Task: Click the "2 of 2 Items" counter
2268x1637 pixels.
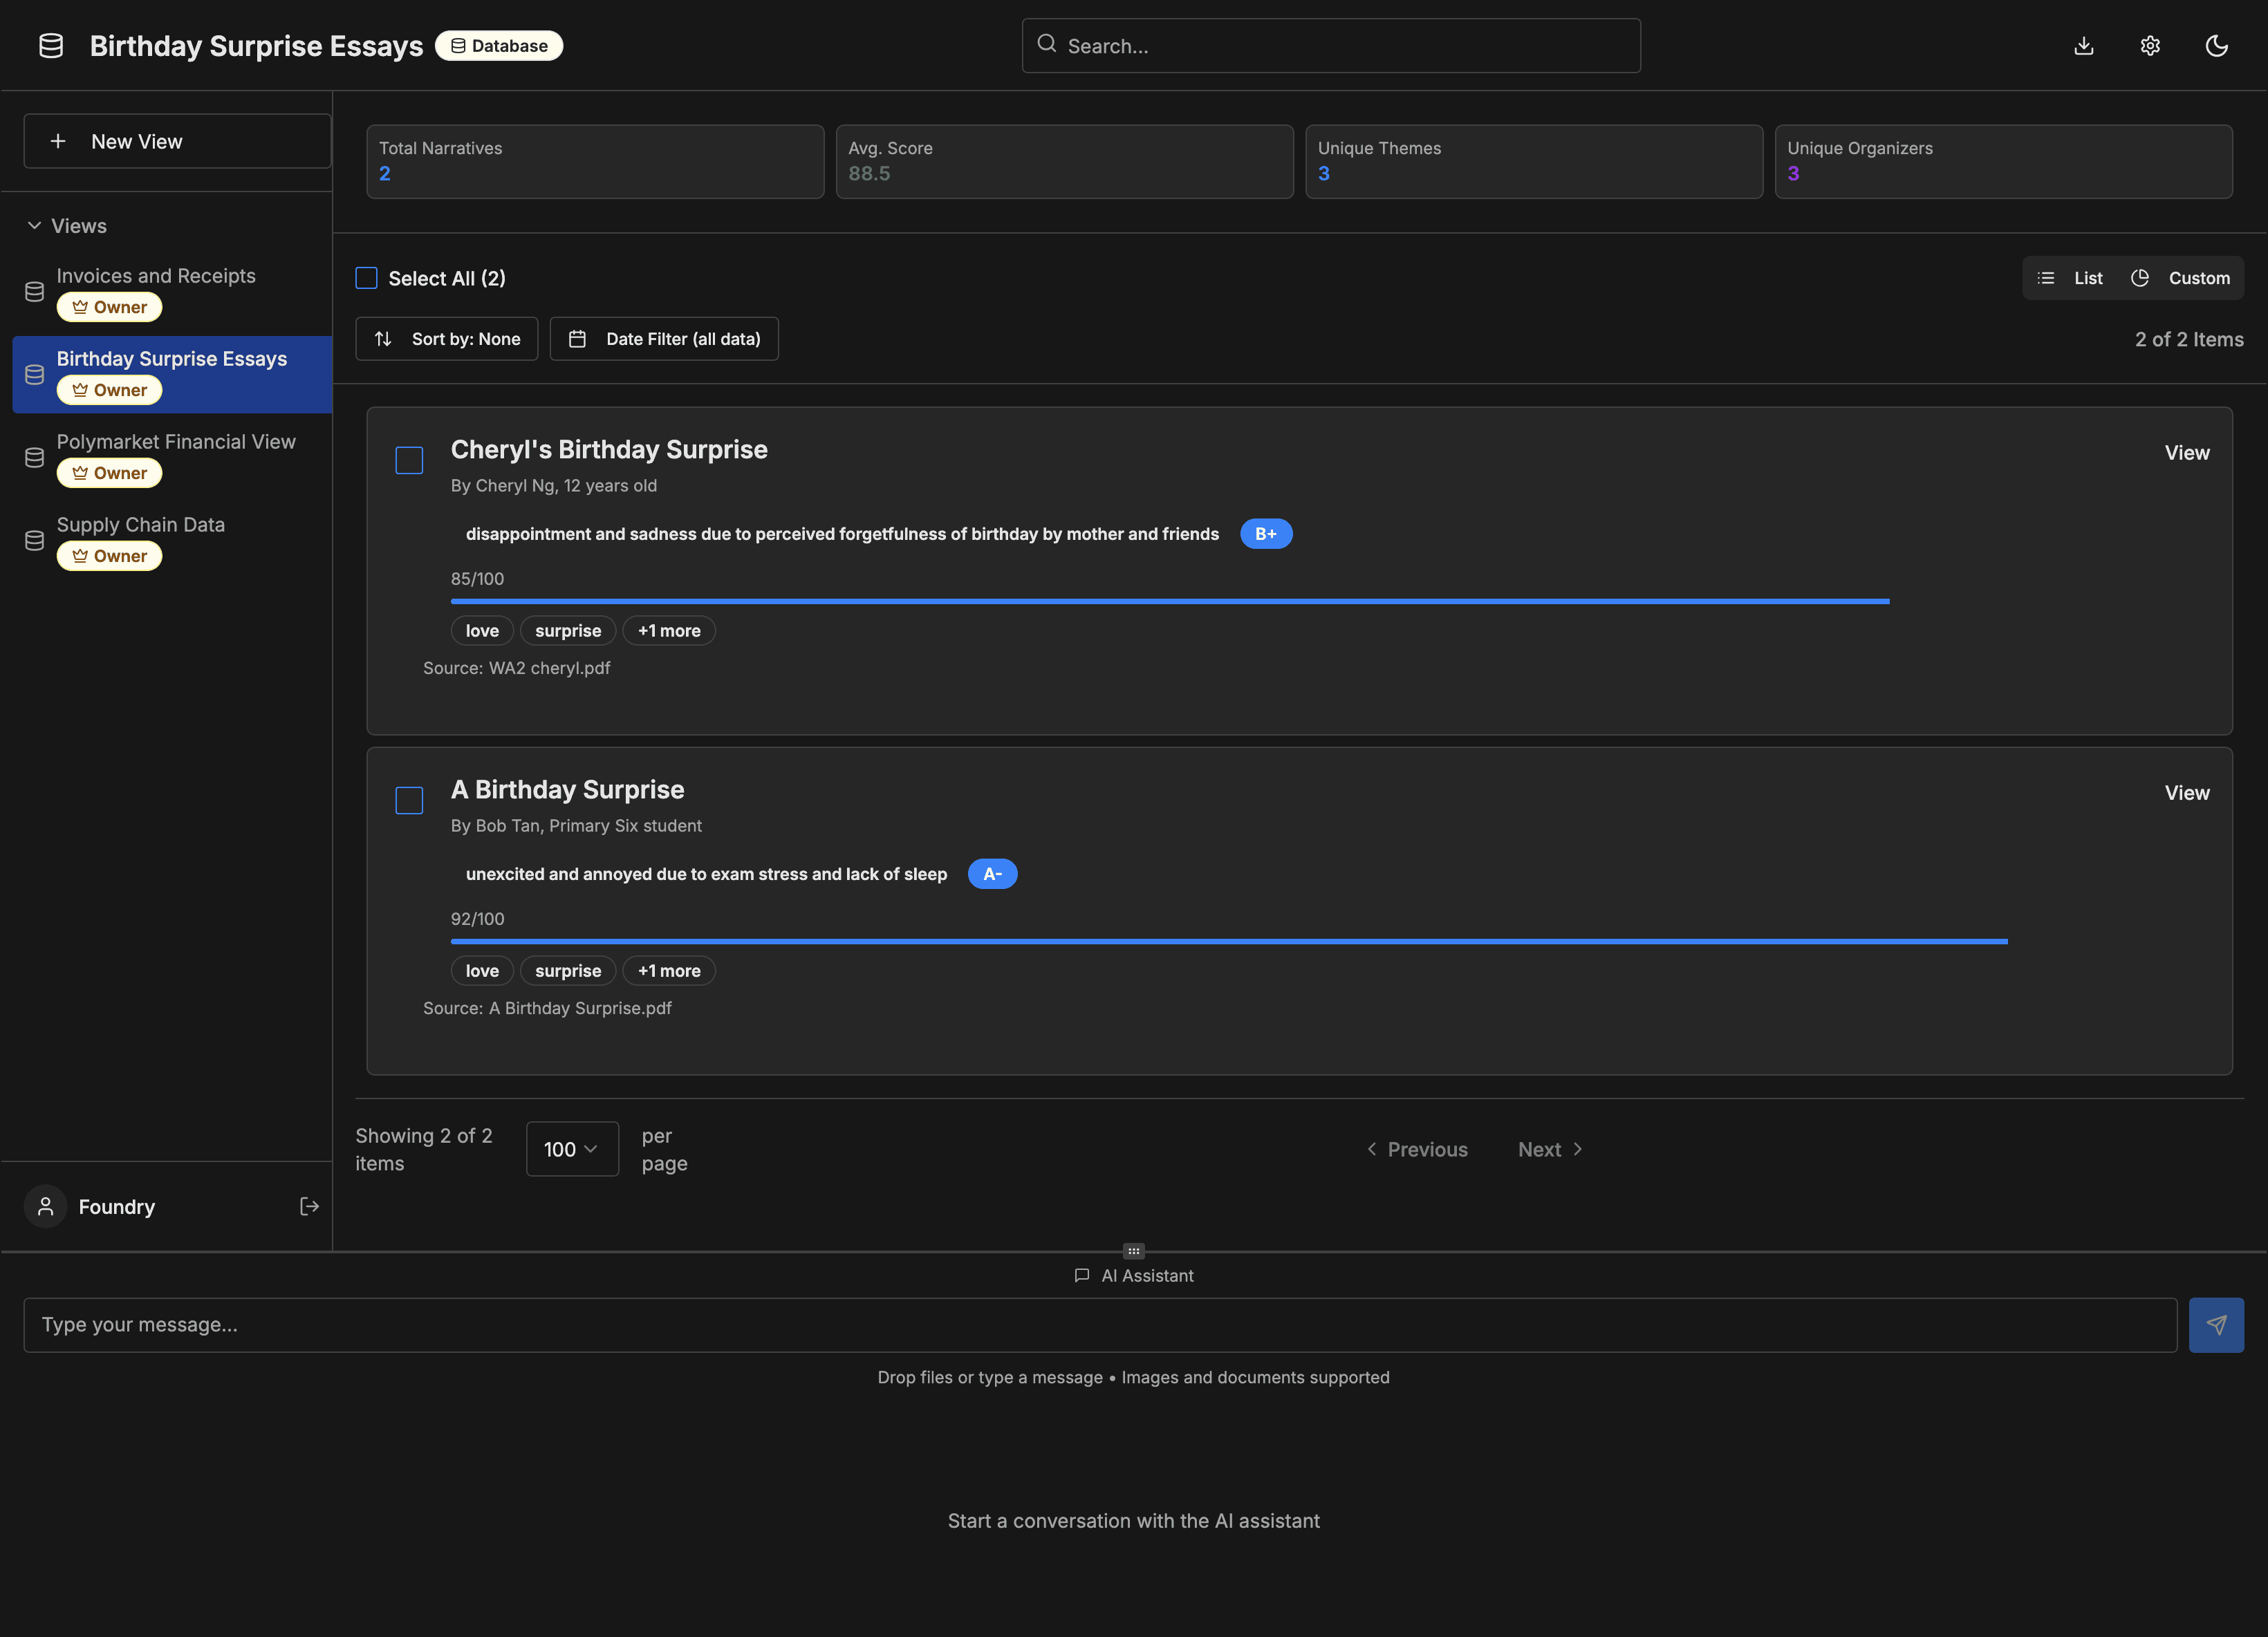Action: [x=2189, y=339]
